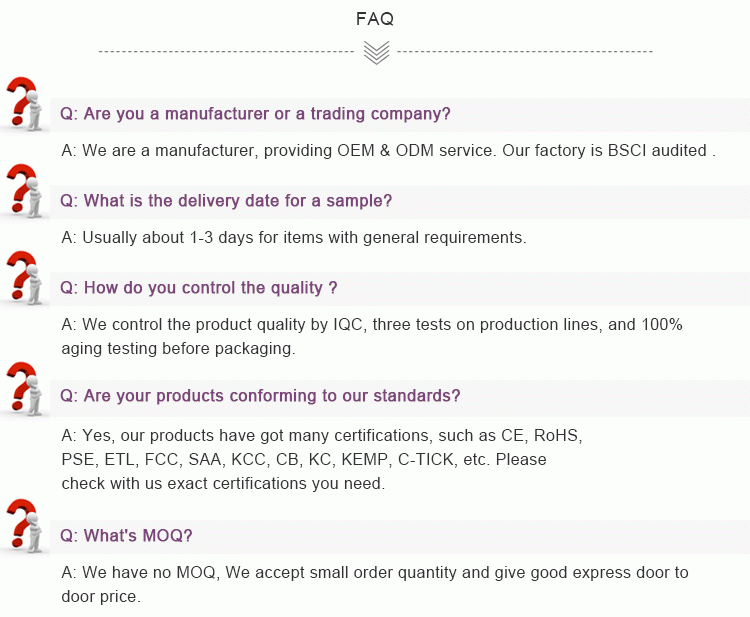Click the 'aging testing before packaging' text line
750x617 pixels.
click(x=178, y=348)
